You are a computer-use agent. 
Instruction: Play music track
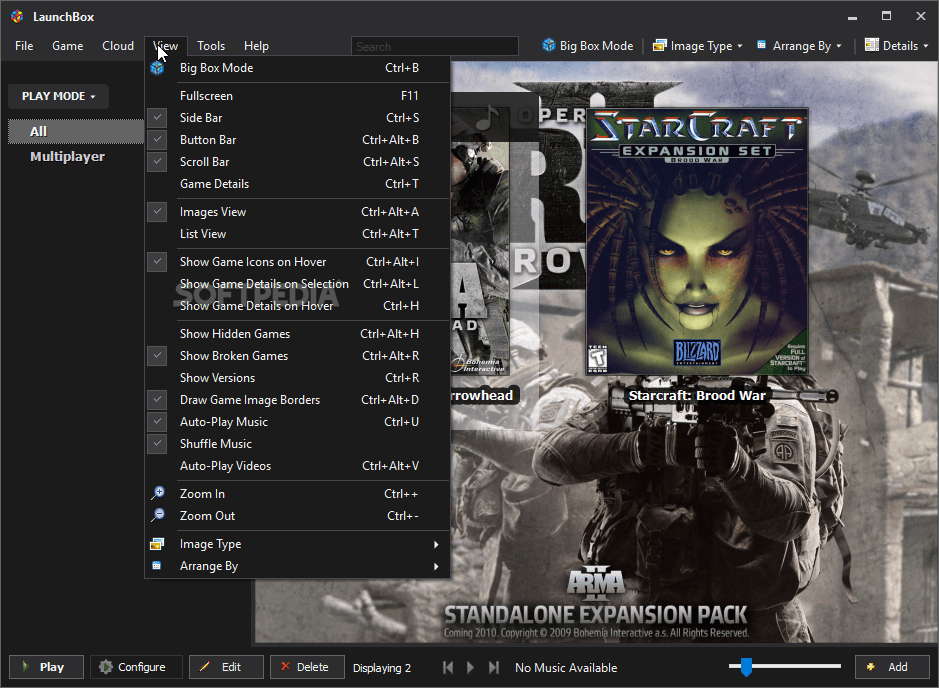[x=470, y=667]
